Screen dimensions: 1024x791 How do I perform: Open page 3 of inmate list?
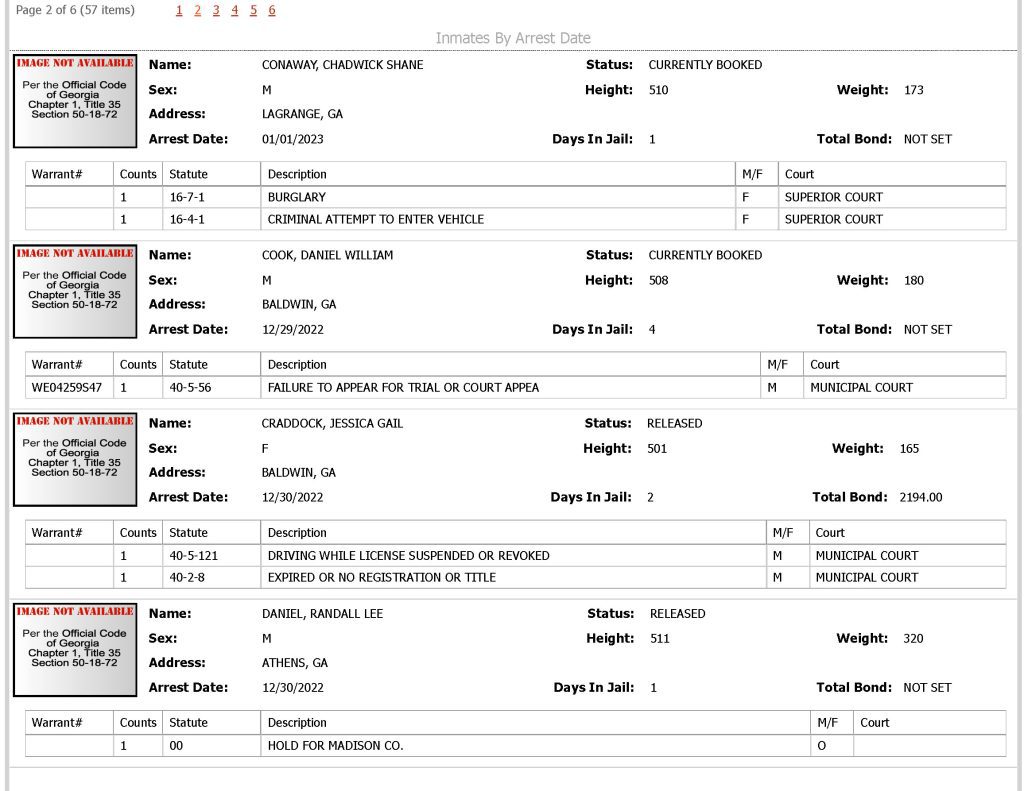[x=216, y=10]
